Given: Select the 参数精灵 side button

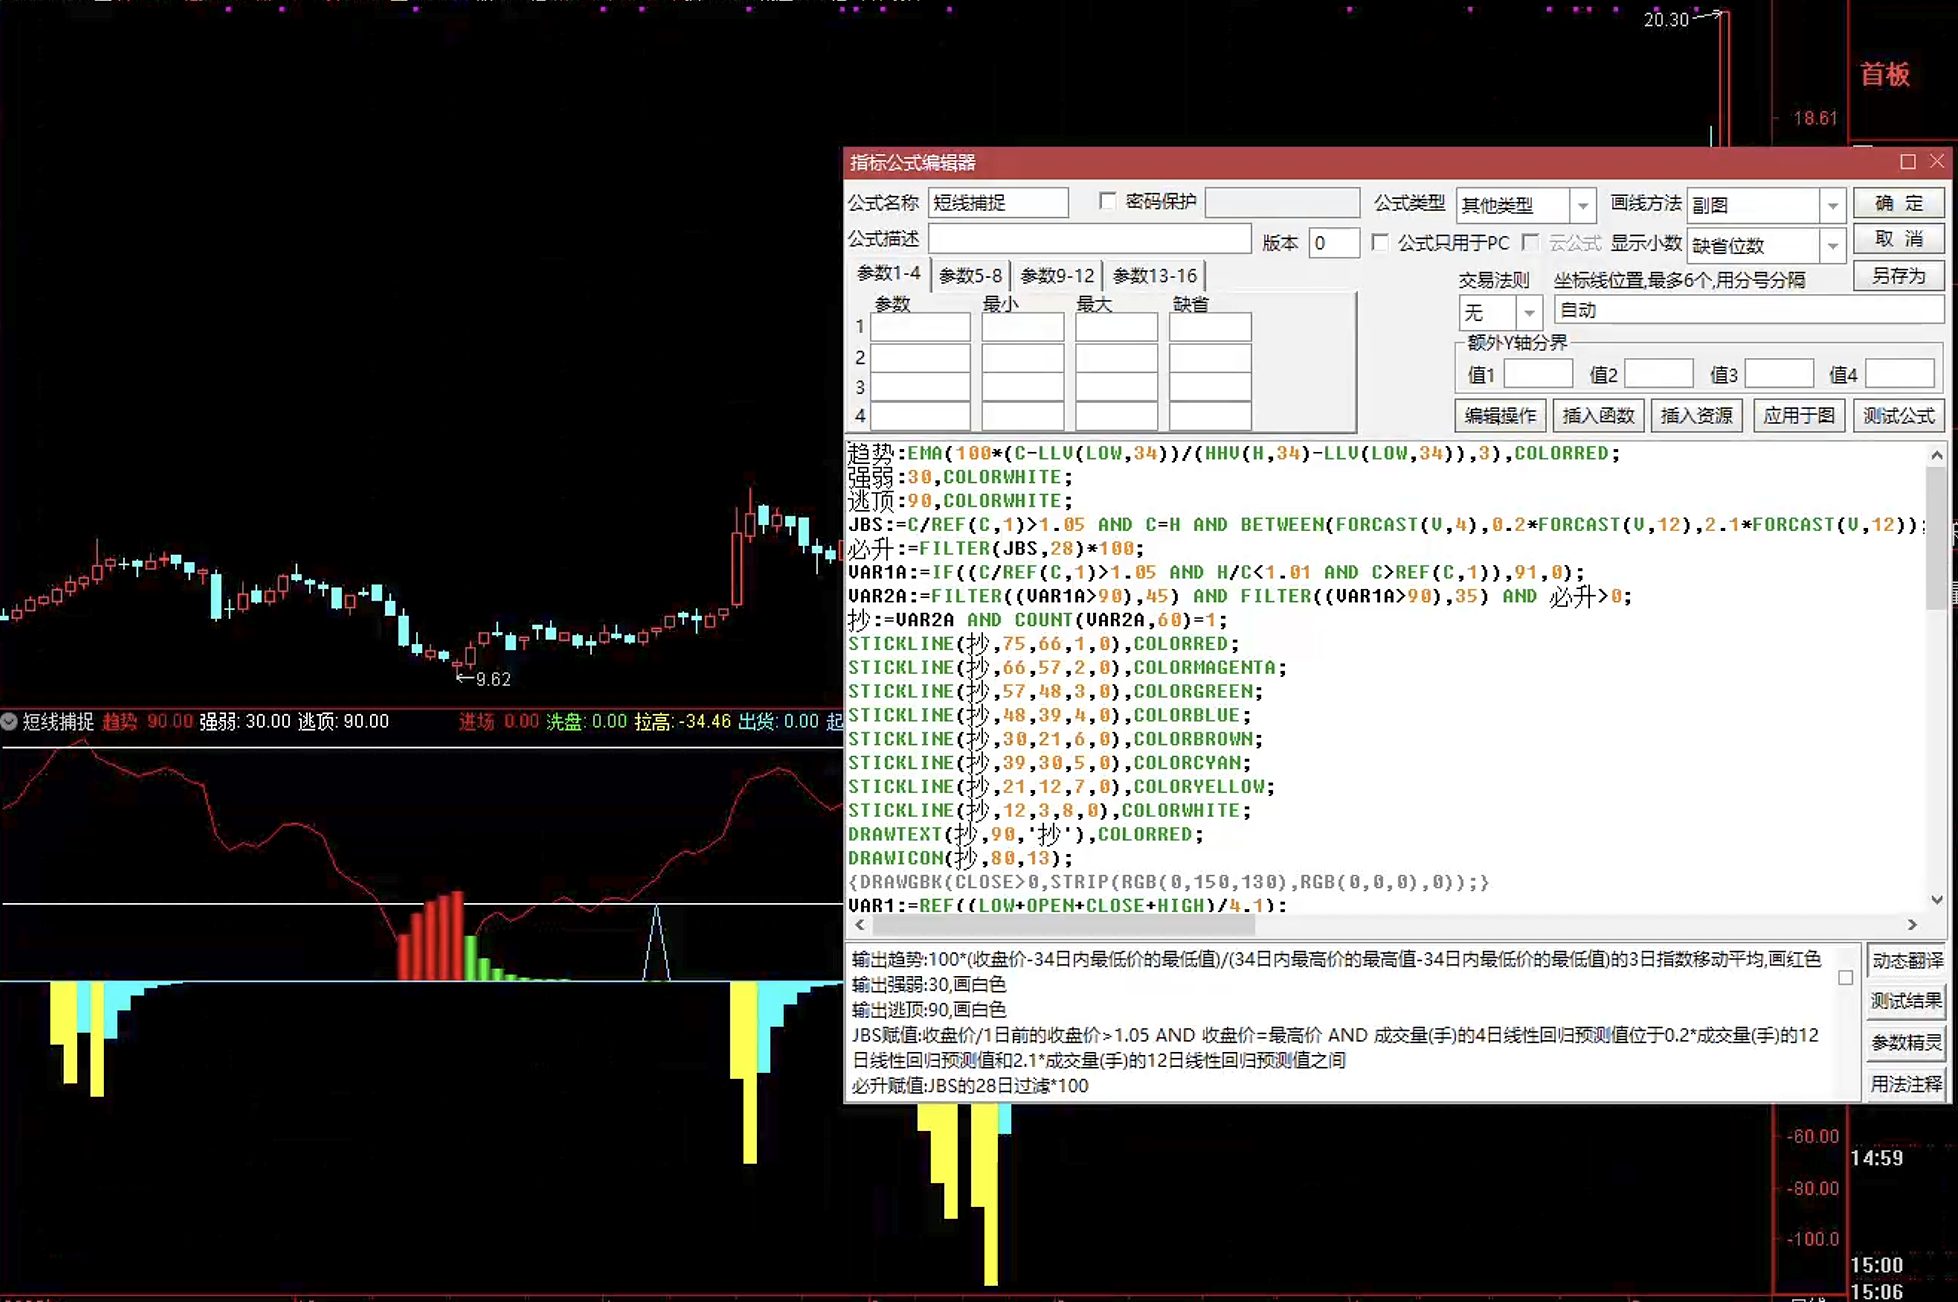Looking at the screenshot, I should (x=1906, y=1043).
